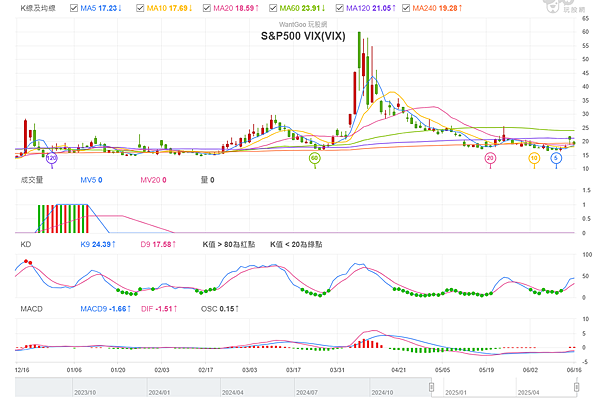
Task: Click the 04/21 date axis label
Action: (x=398, y=370)
